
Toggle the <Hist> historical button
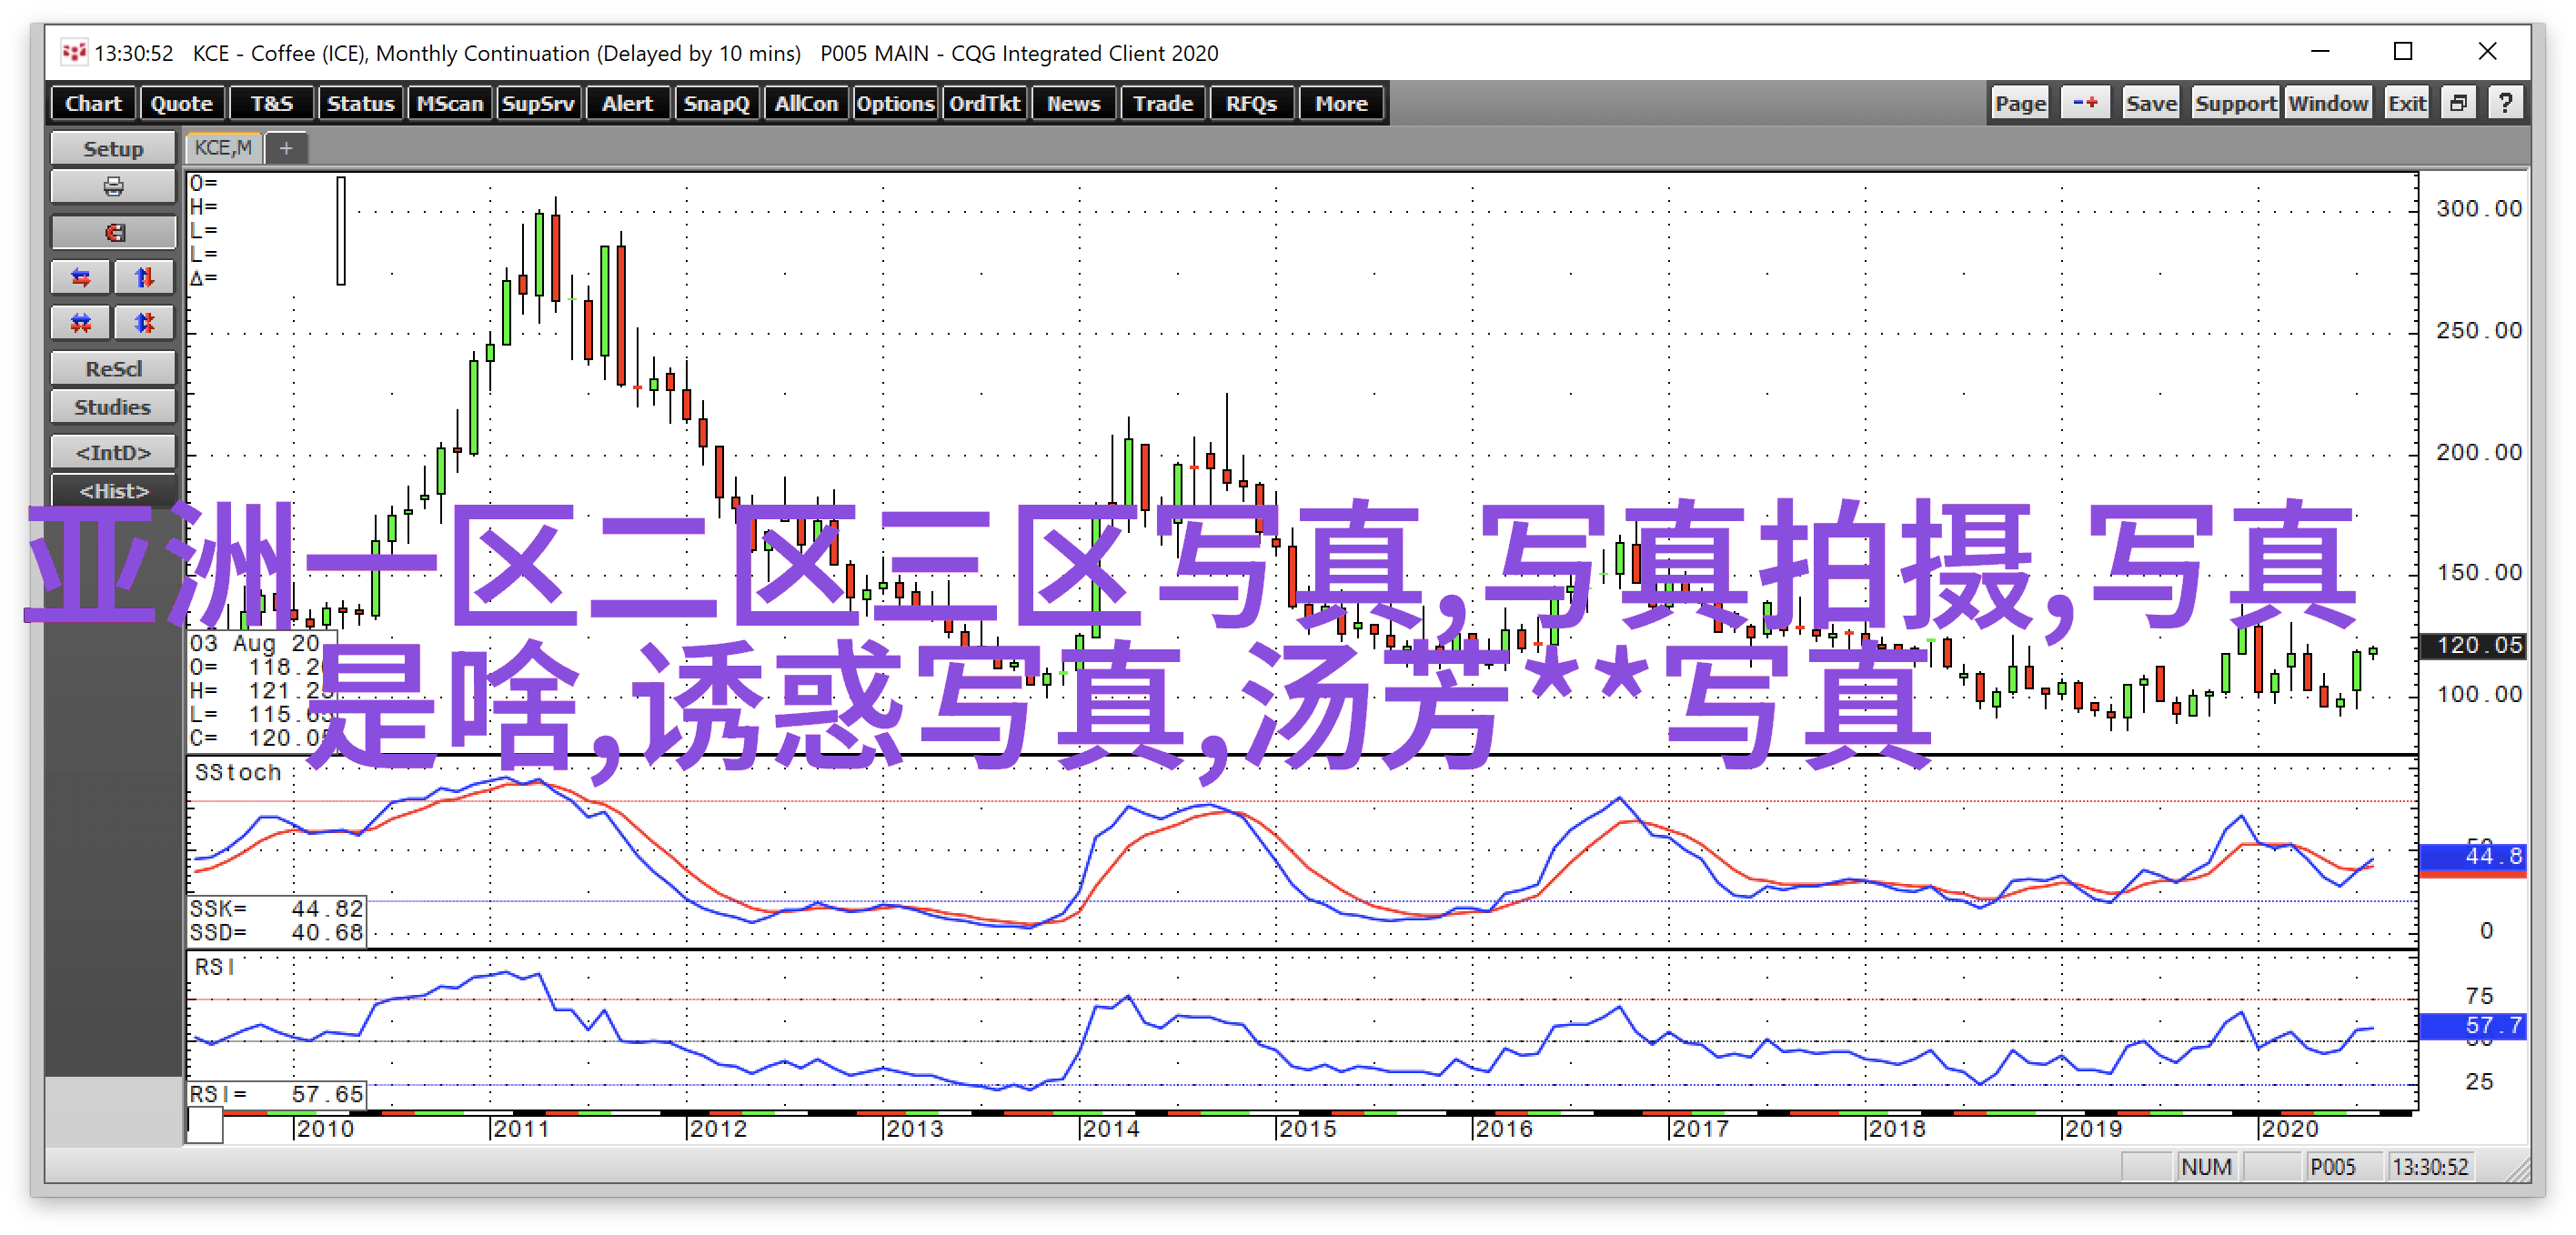[113, 490]
